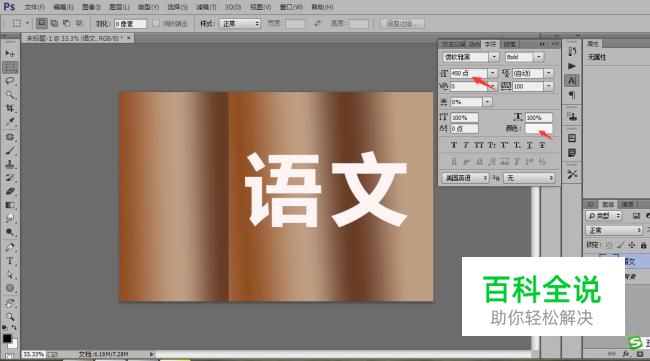Image resolution: width=650 pixels, height=361 pixels.
Task: Open the Clone Source panel icon
Action: pos(572,116)
